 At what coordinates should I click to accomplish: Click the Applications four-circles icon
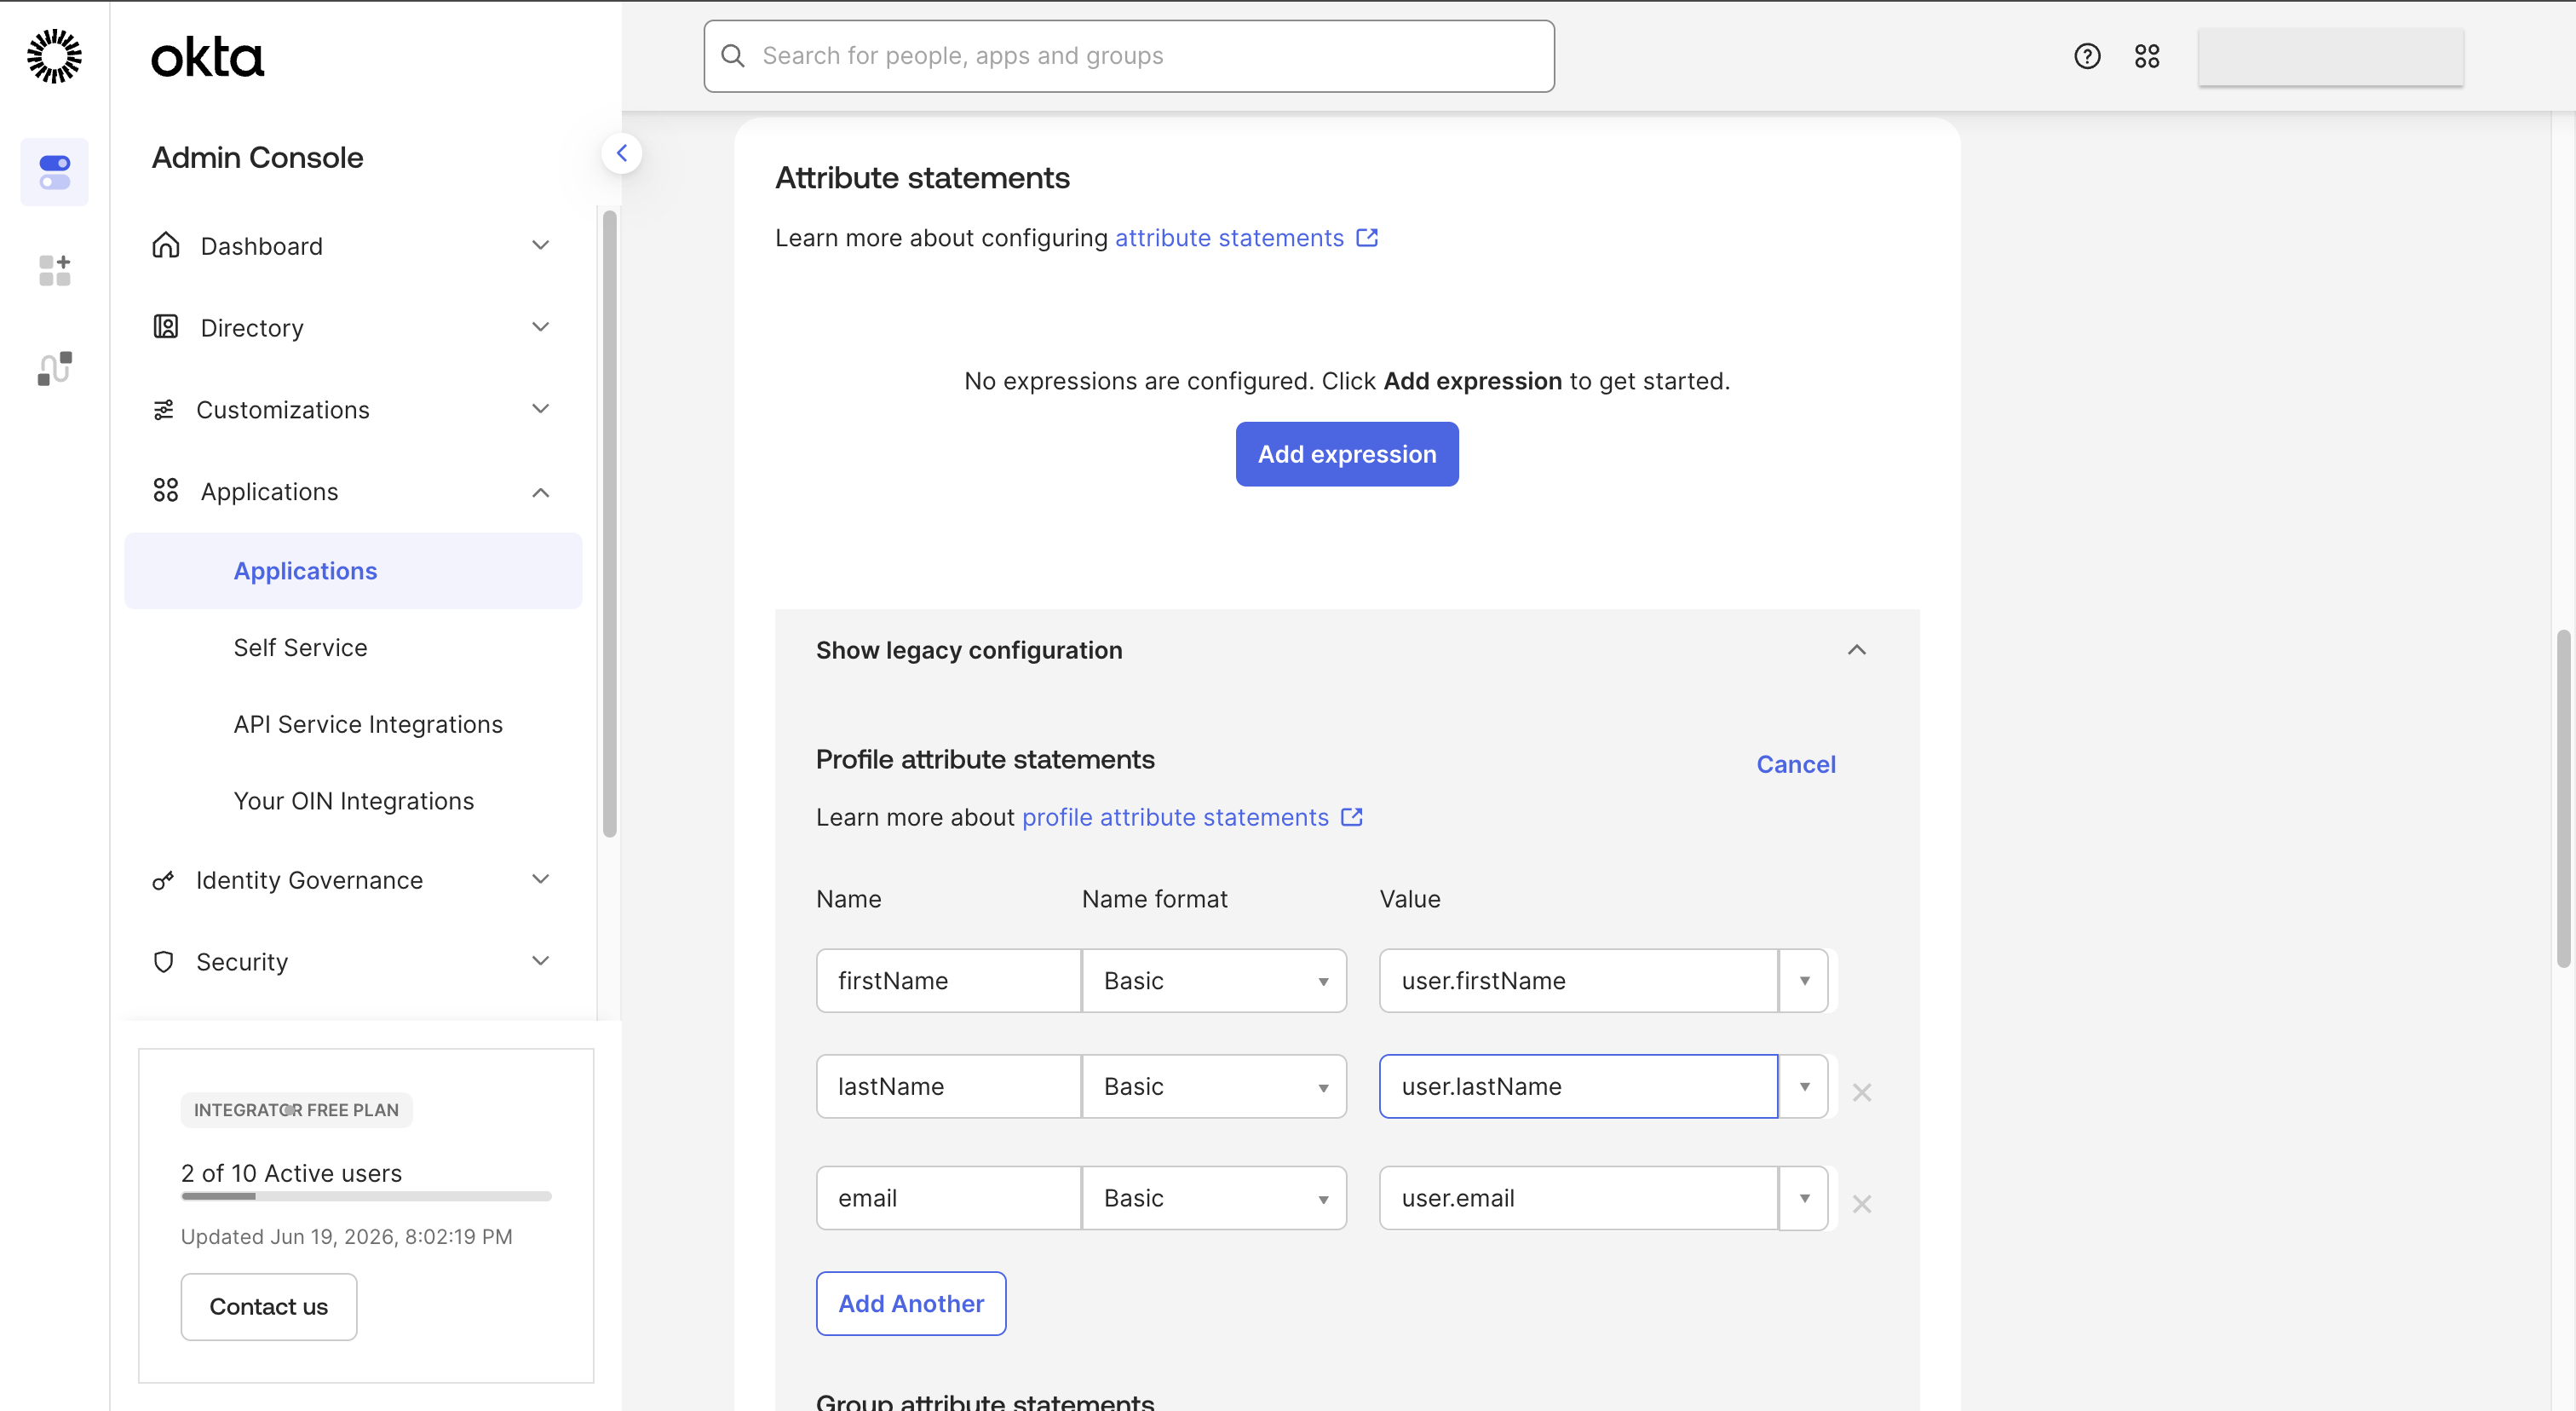click(165, 490)
